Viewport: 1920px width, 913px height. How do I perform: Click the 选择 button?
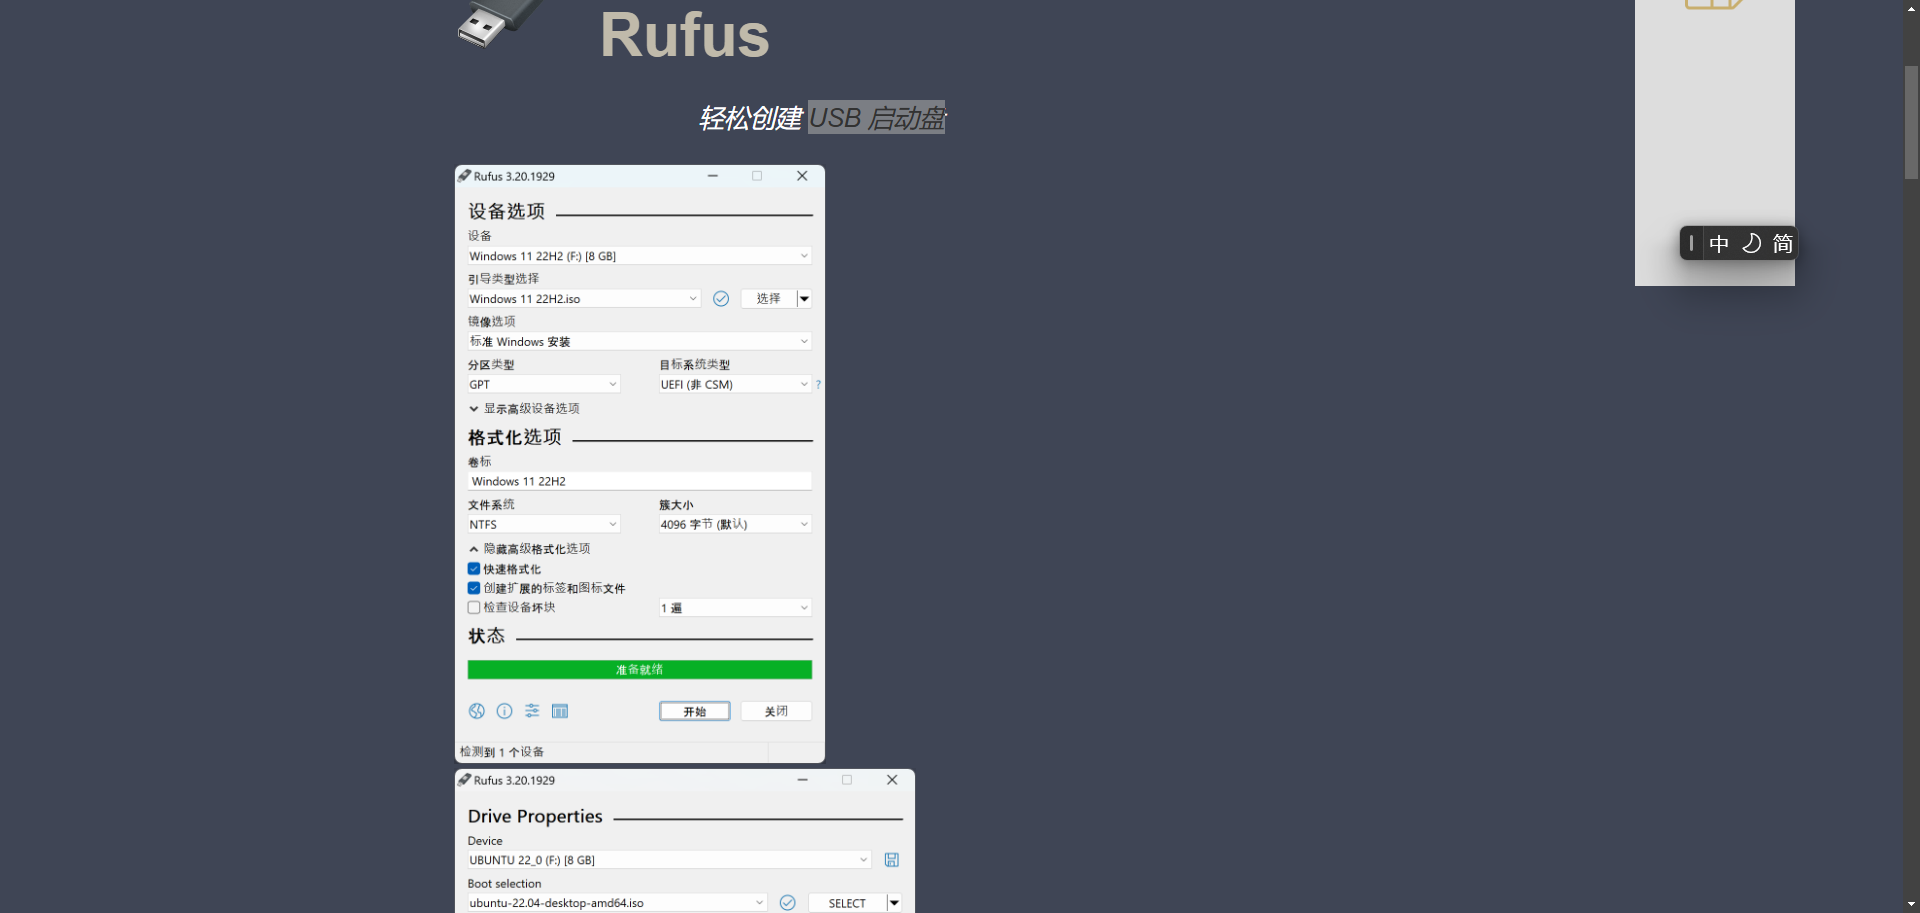tap(768, 299)
